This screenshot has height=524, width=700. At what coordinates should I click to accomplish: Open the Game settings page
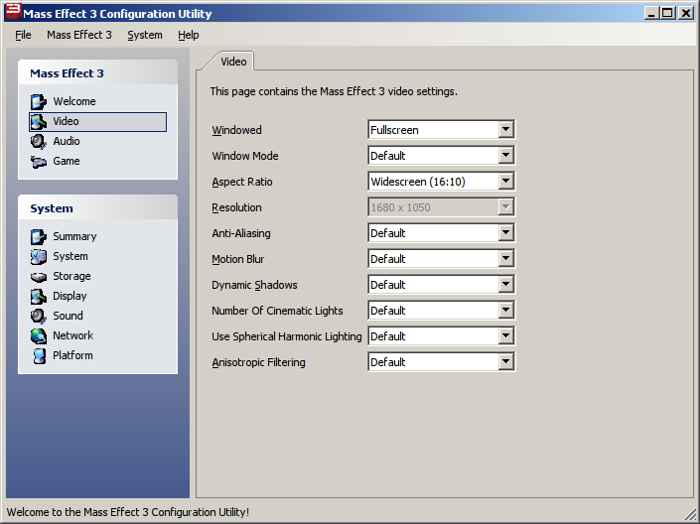click(x=66, y=161)
